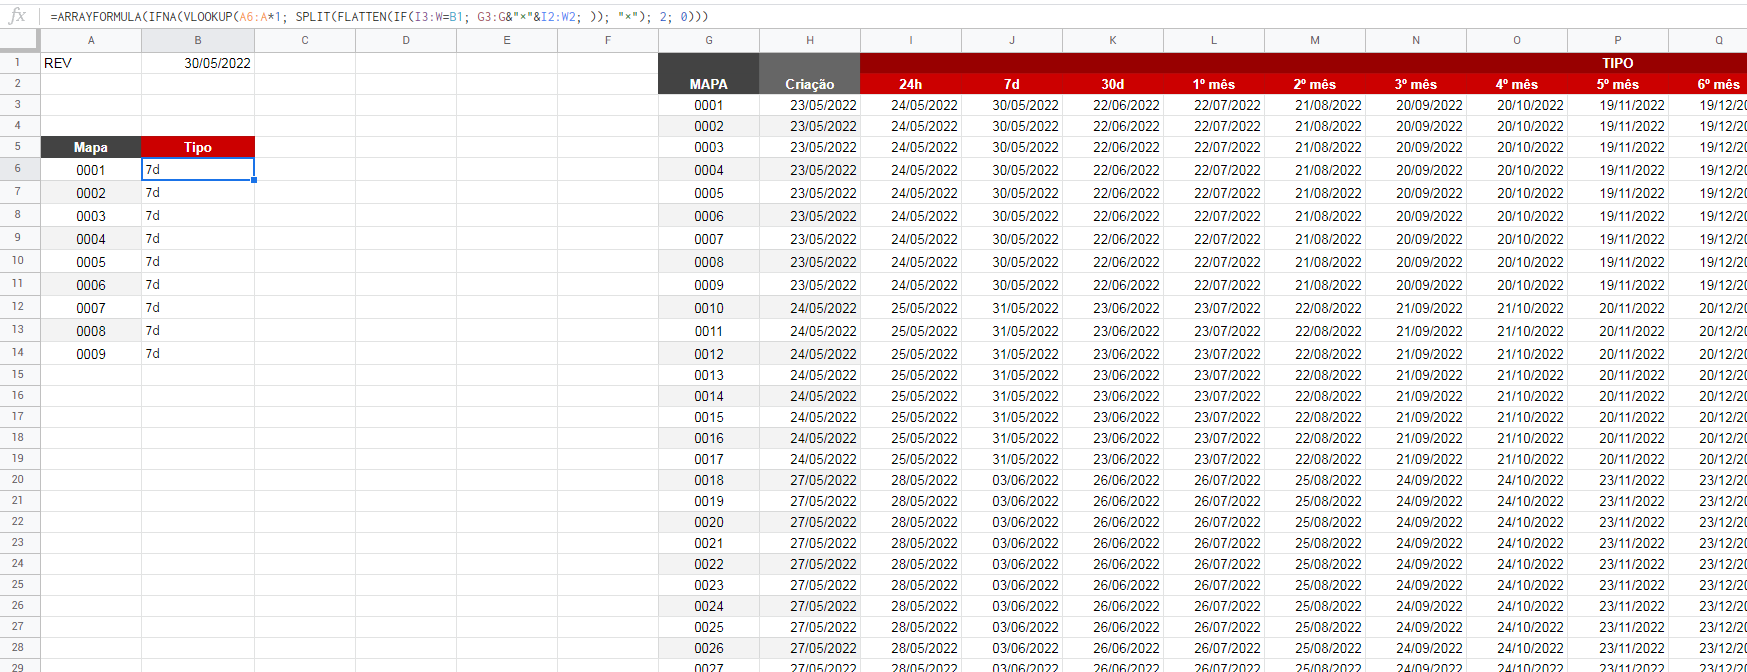Click the 3º mês column header
This screenshot has width=1747, height=672.
point(1416,84)
